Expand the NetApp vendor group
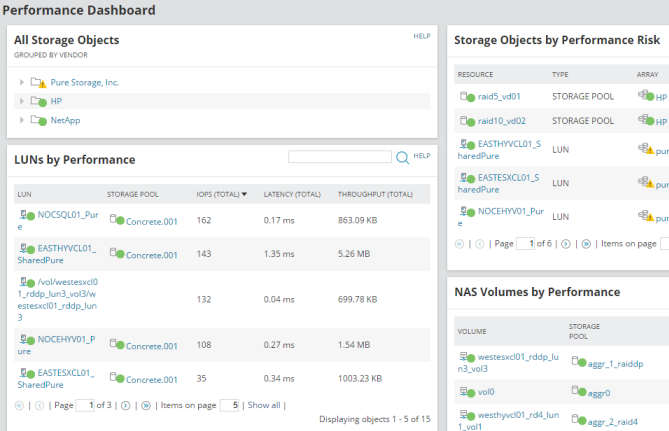This screenshot has height=431, width=669. (x=22, y=121)
